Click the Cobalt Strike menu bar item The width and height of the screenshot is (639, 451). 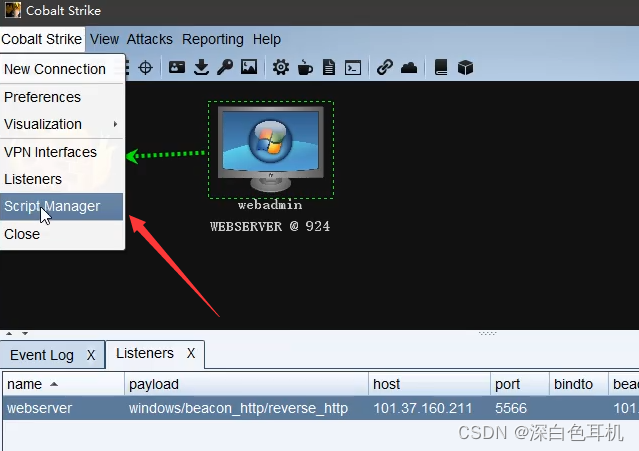tap(42, 40)
